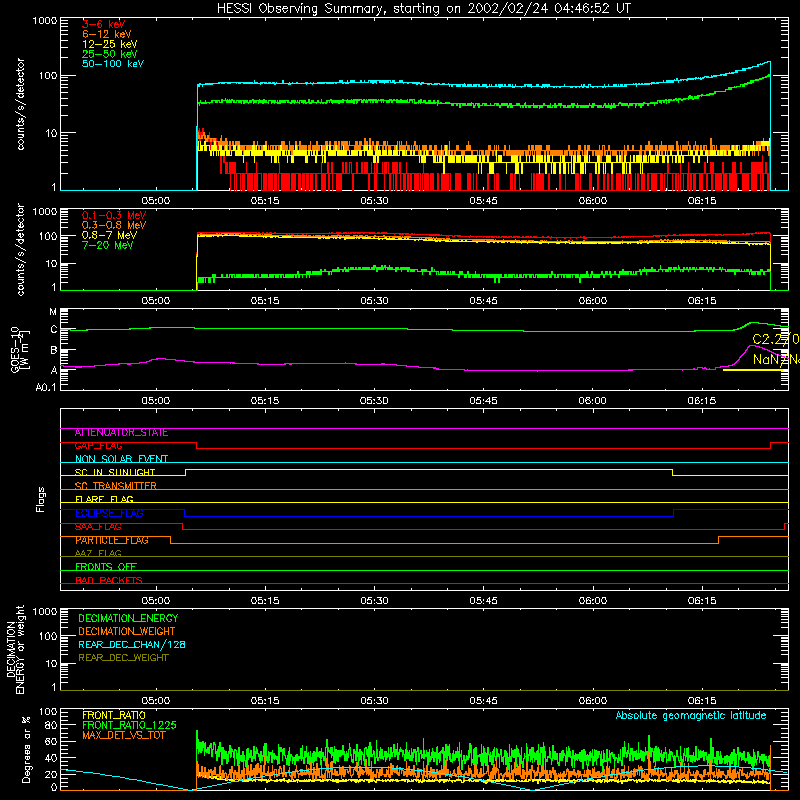
Task: Click '05:00' time tick under keV panel
Action: [x=156, y=201]
